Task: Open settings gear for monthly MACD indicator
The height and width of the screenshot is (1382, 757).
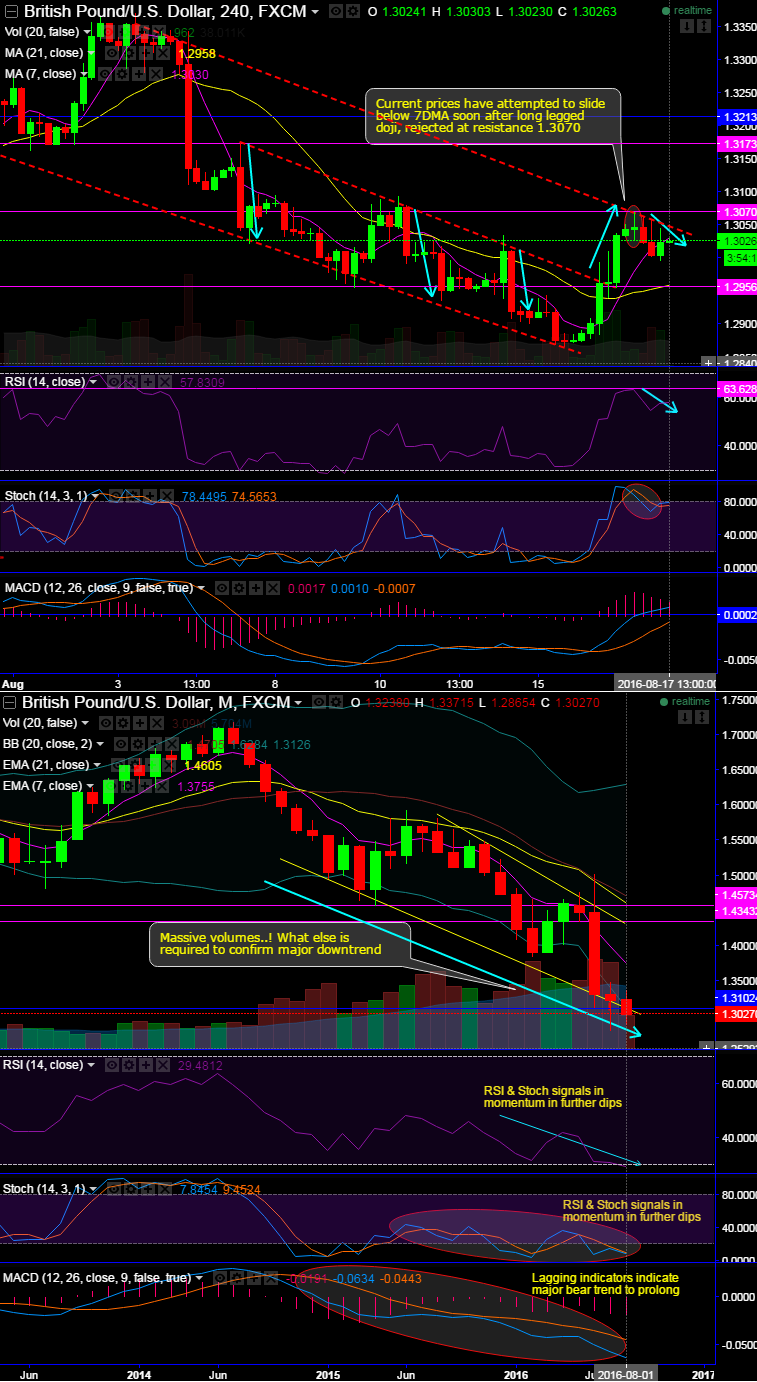Action: pyautogui.click(x=237, y=1278)
